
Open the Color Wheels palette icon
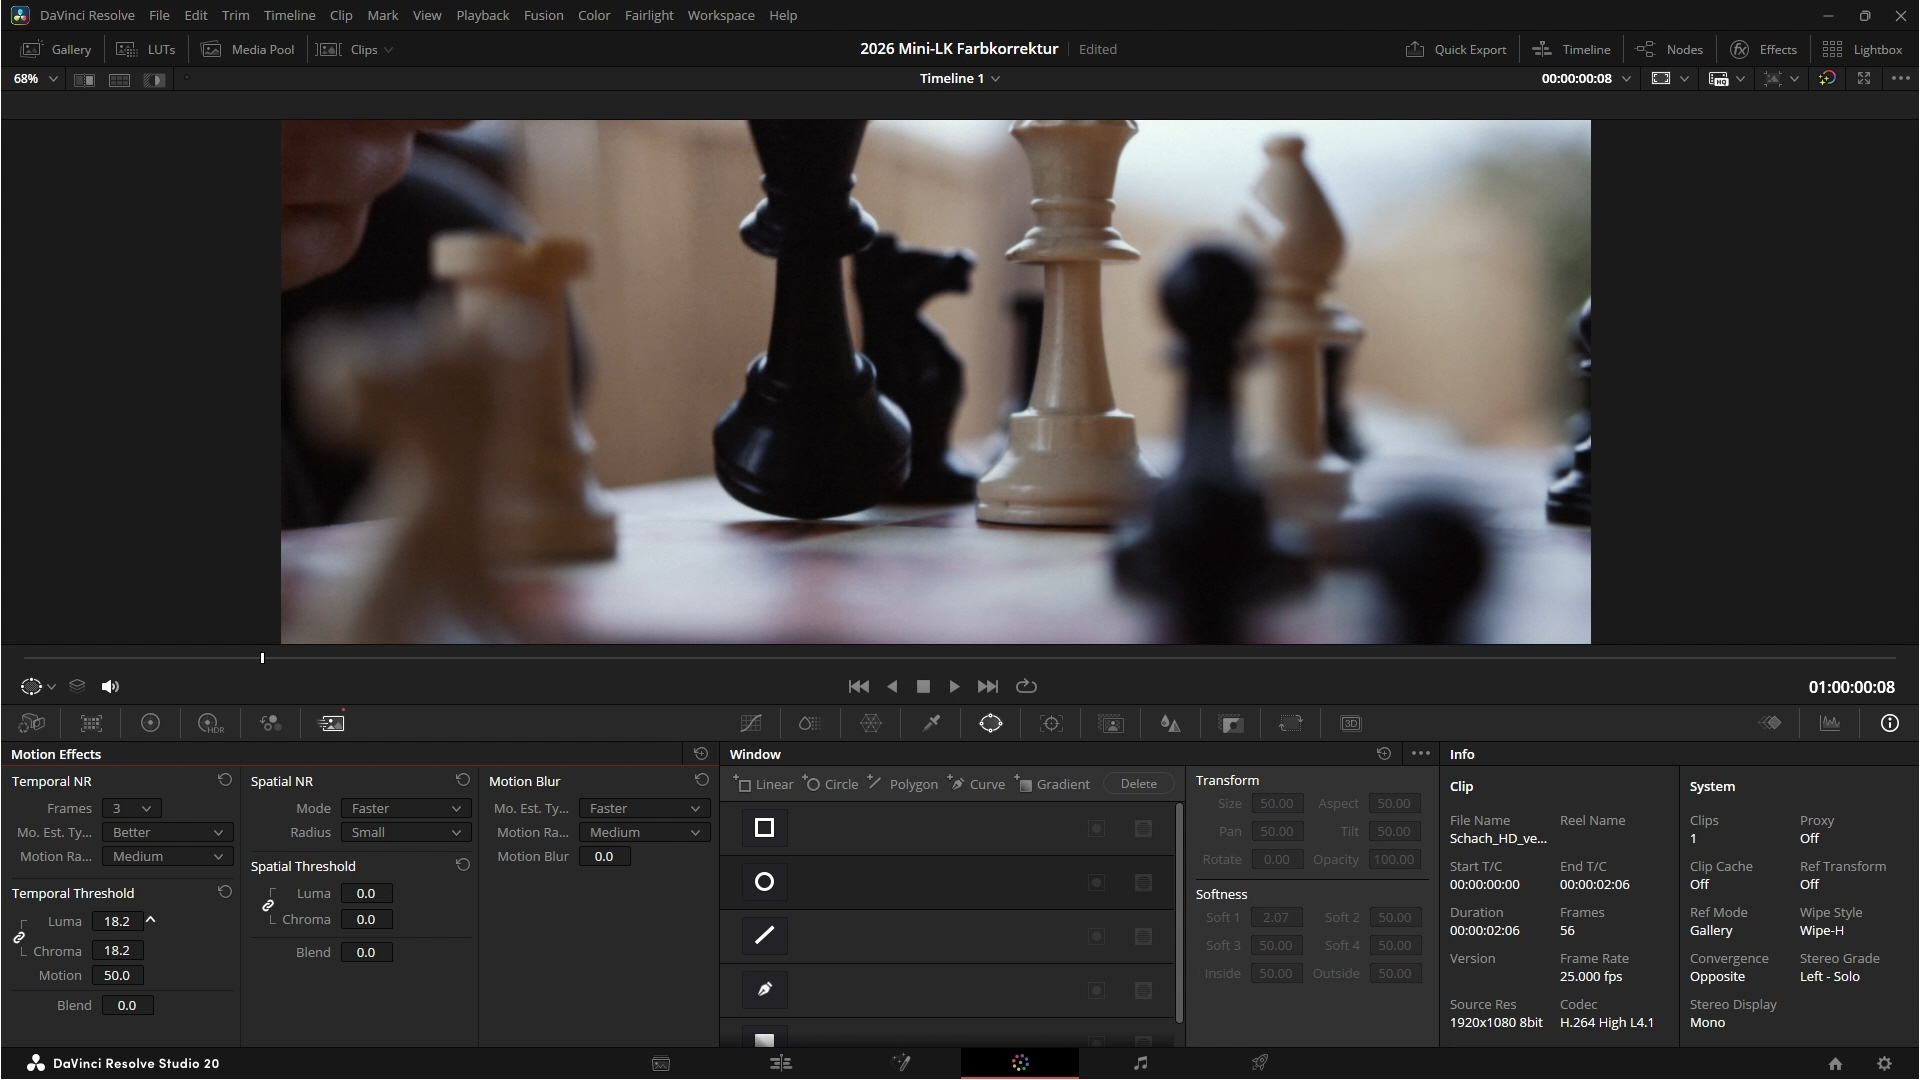click(150, 723)
